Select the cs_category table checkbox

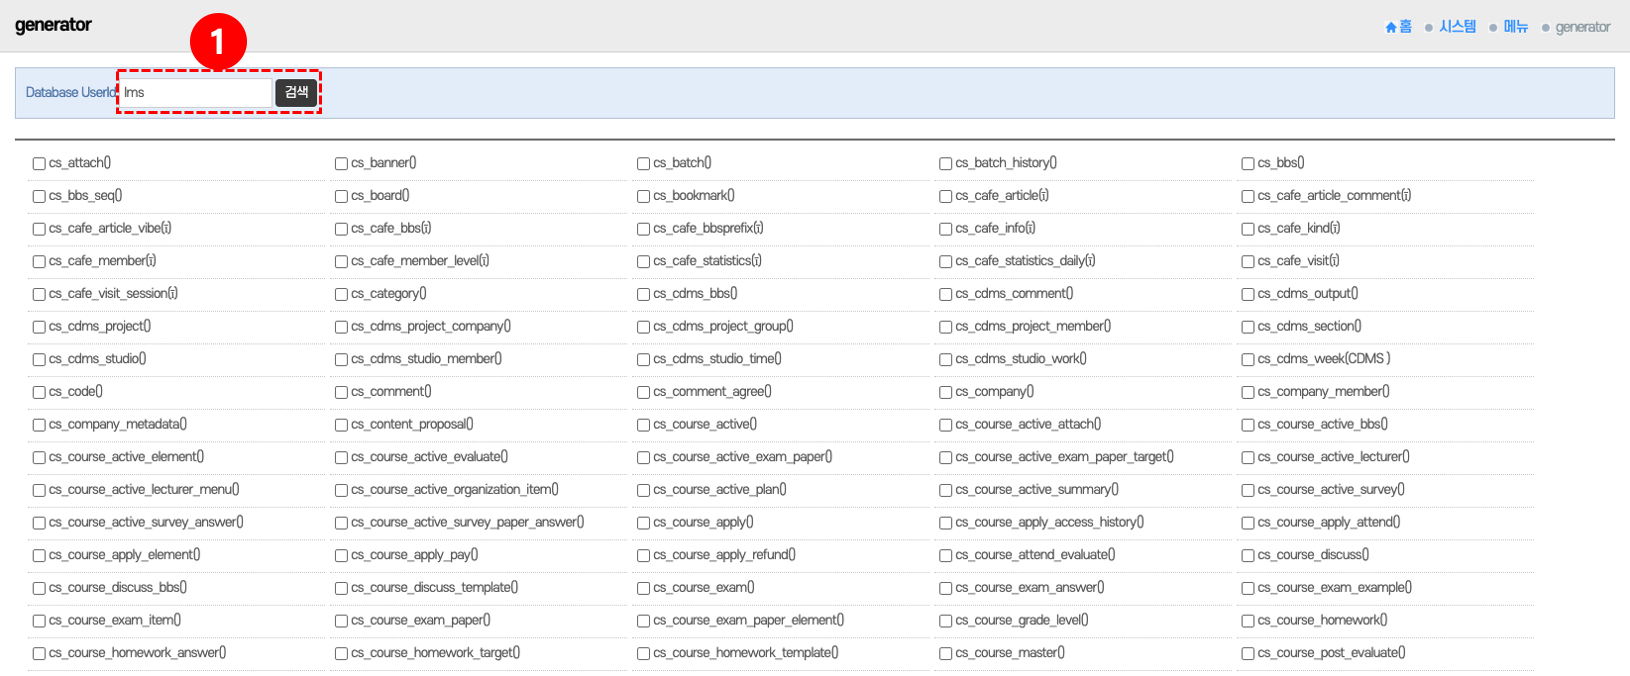[341, 295]
